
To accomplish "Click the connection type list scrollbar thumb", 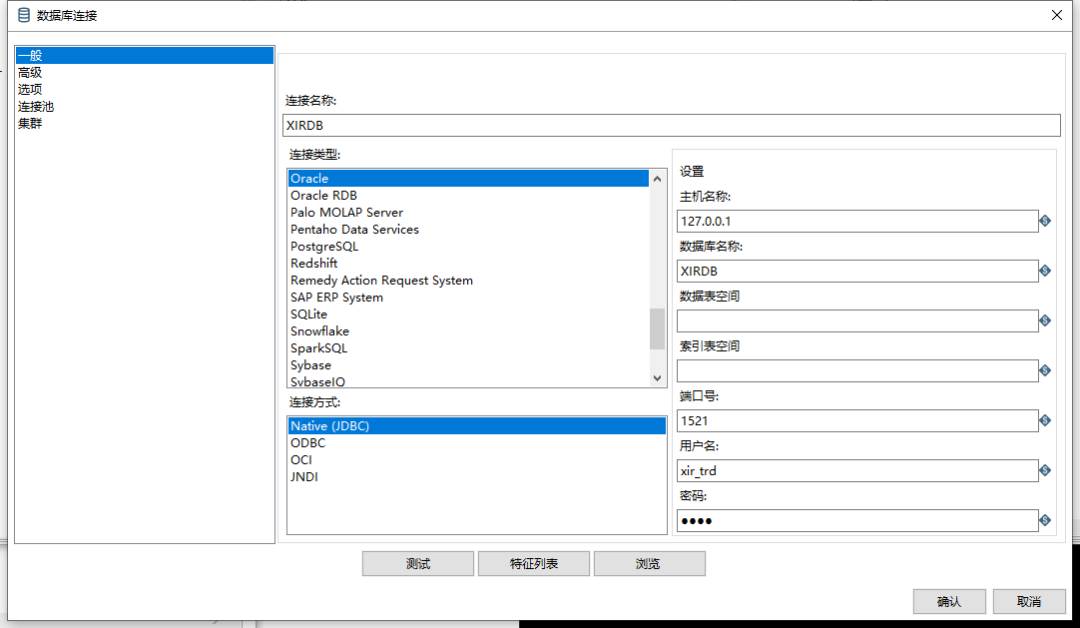I will click(657, 328).
